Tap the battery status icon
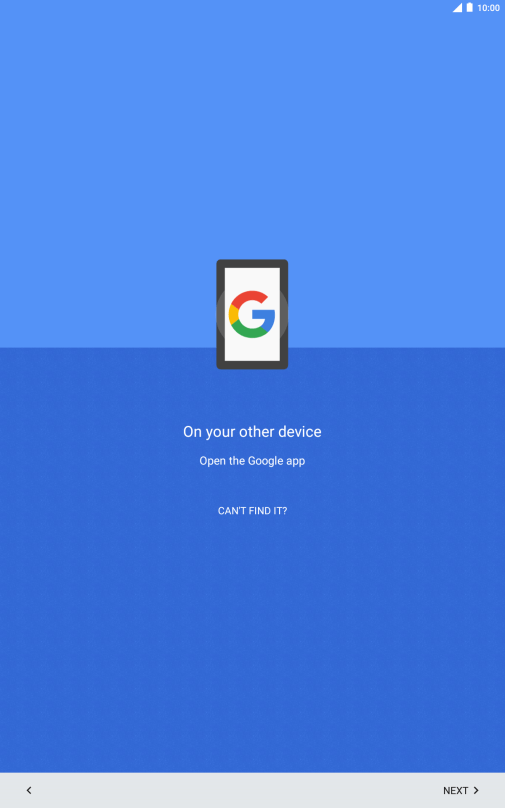 point(469,8)
